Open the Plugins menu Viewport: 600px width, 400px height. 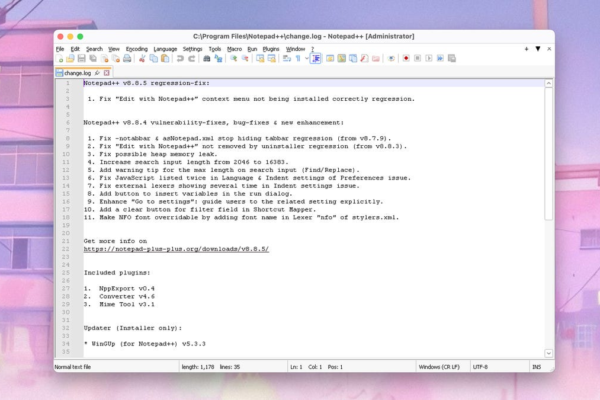(271, 49)
